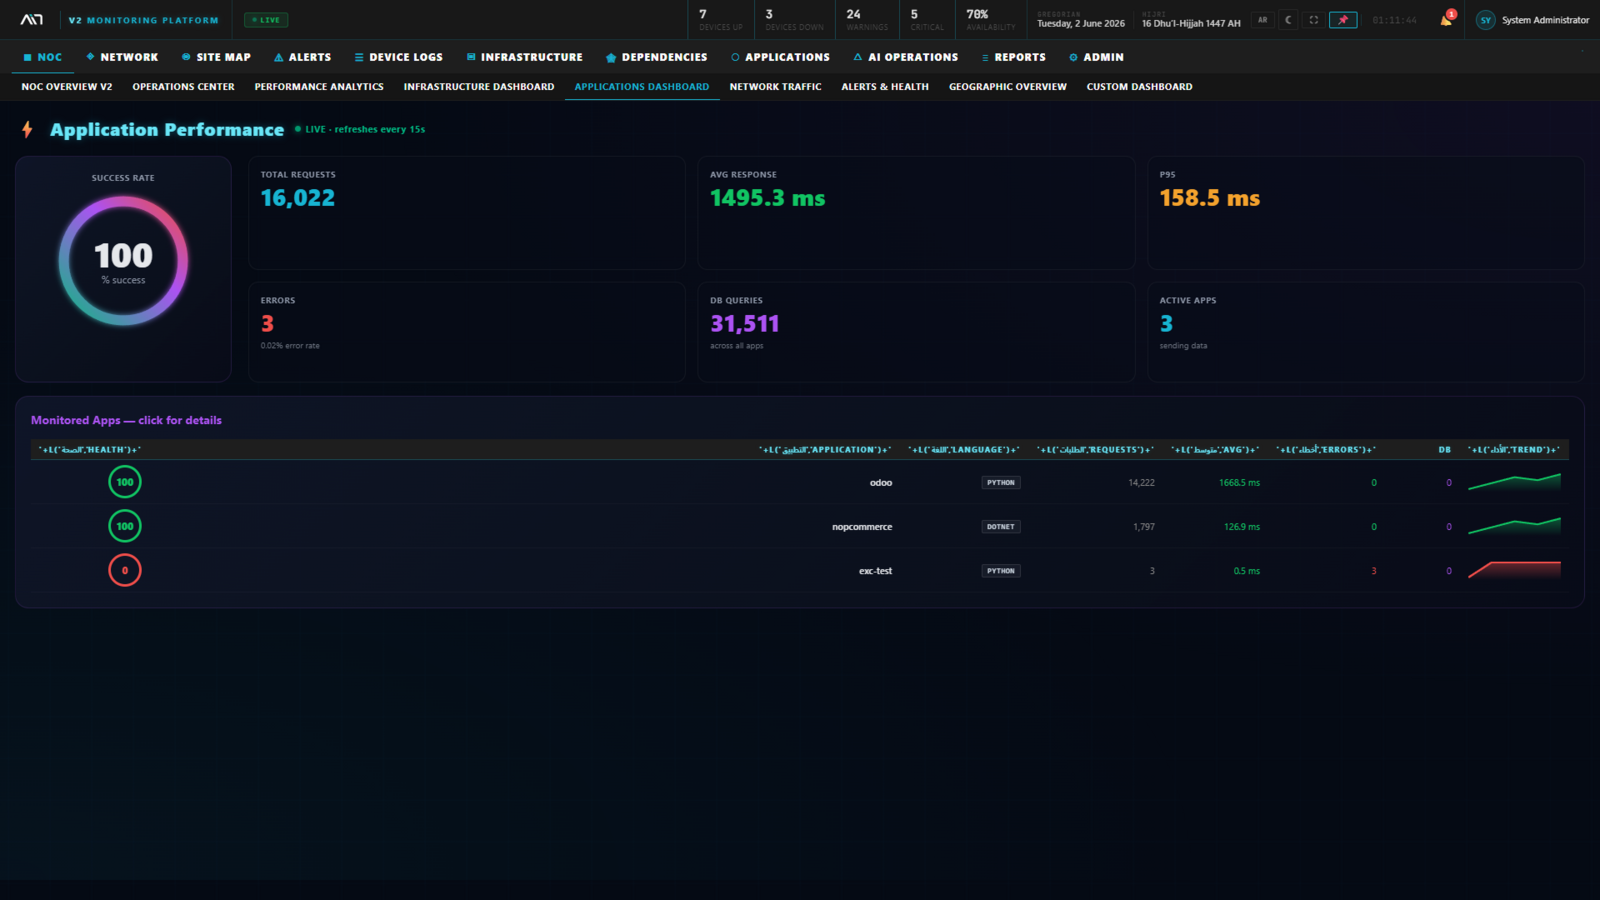Click the 24 warnings counter
The width and height of the screenshot is (1600, 900).
(x=867, y=20)
